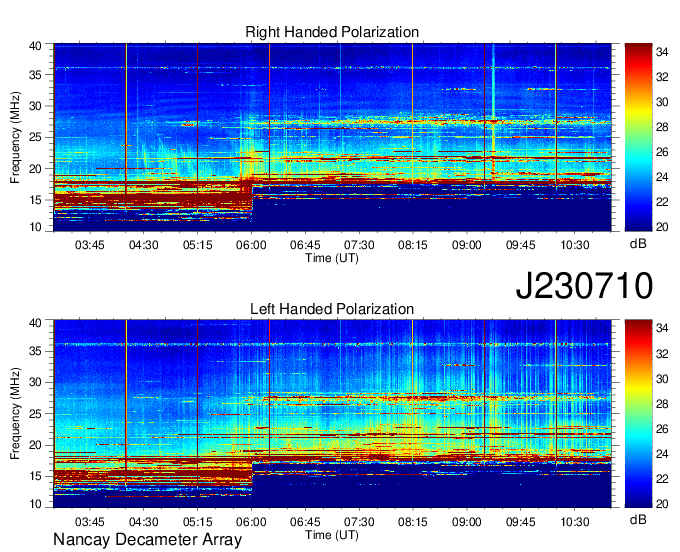Click the 35 MHz tick on Left Handed plot

(36, 351)
